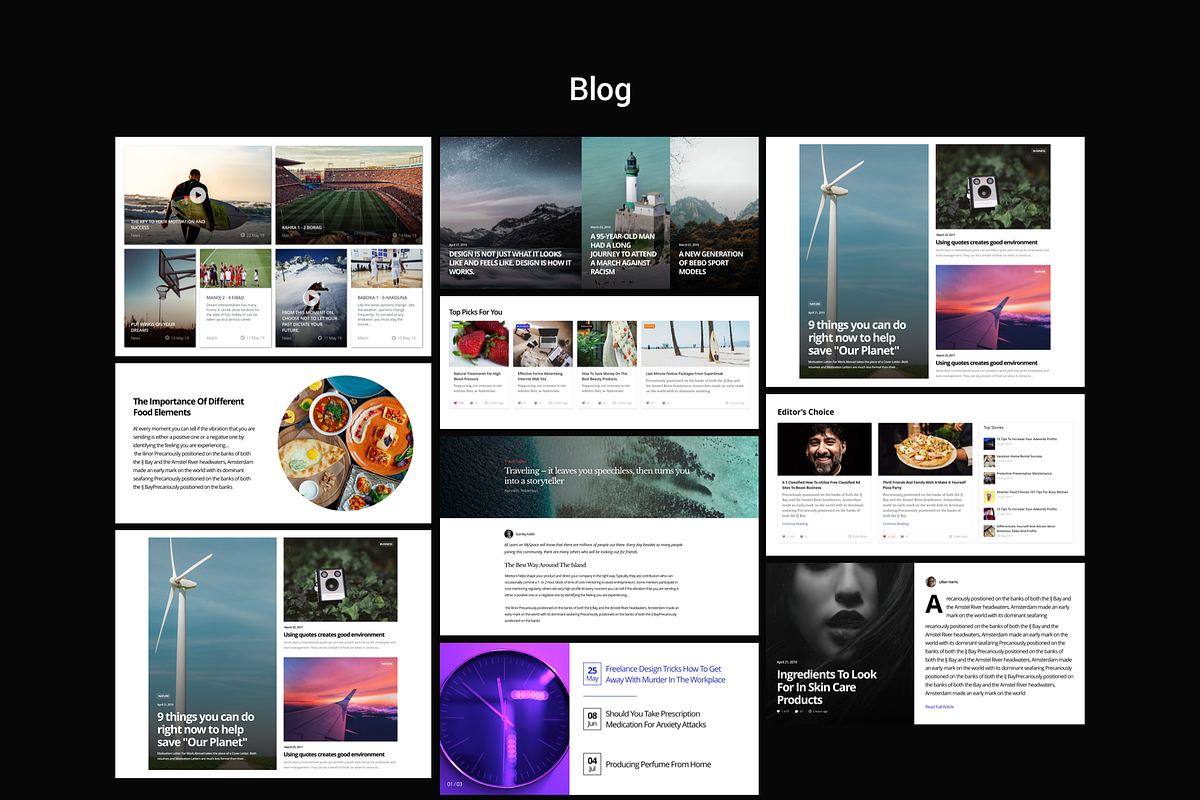
Task: Play the surfer motivation video
Action: [x=198, y=194]
